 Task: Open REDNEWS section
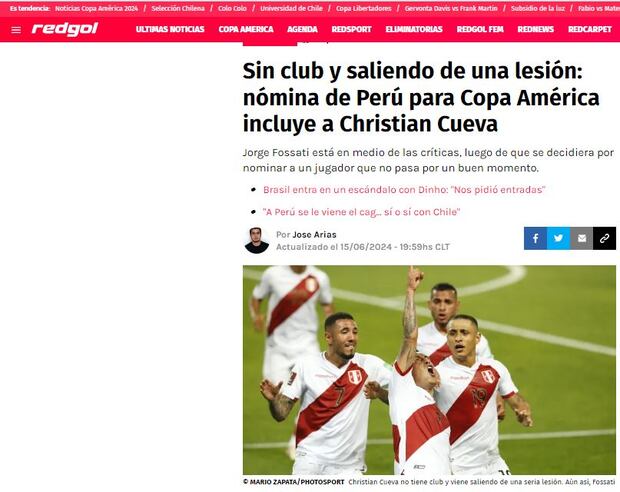(x=536, y=29)
